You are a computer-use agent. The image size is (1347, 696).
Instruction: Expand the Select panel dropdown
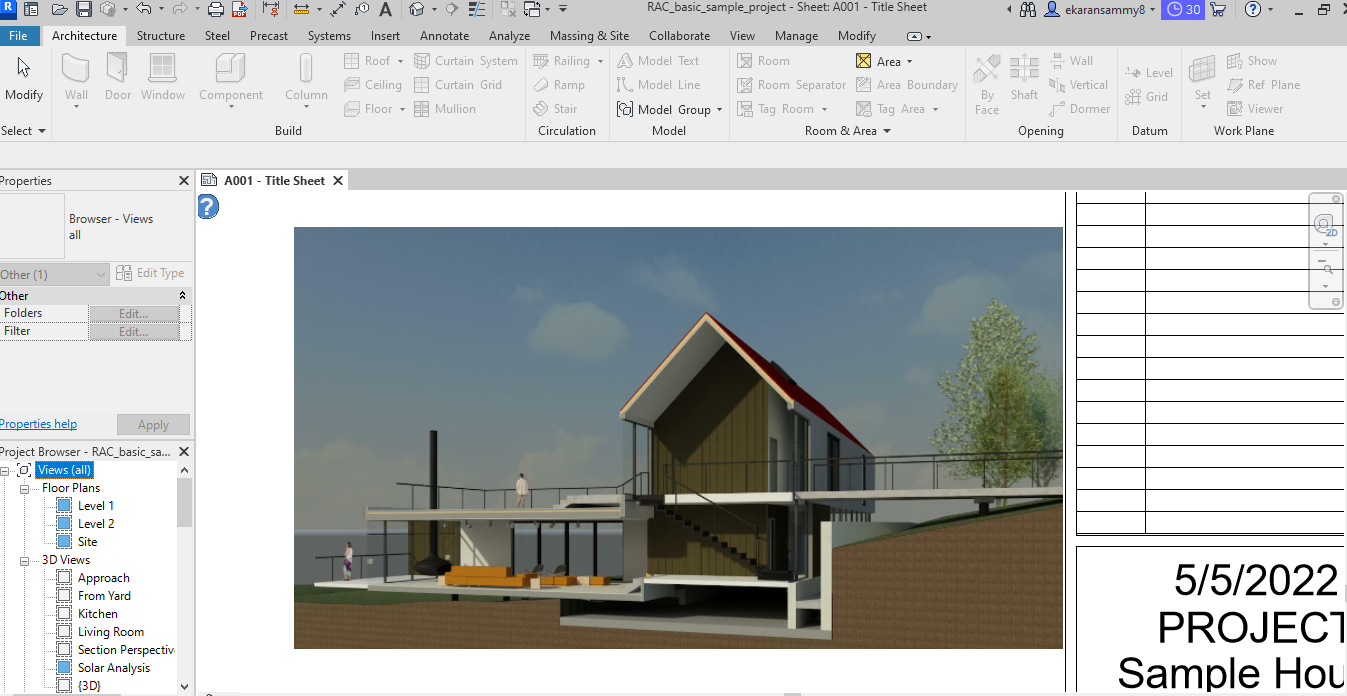point(42,131)
